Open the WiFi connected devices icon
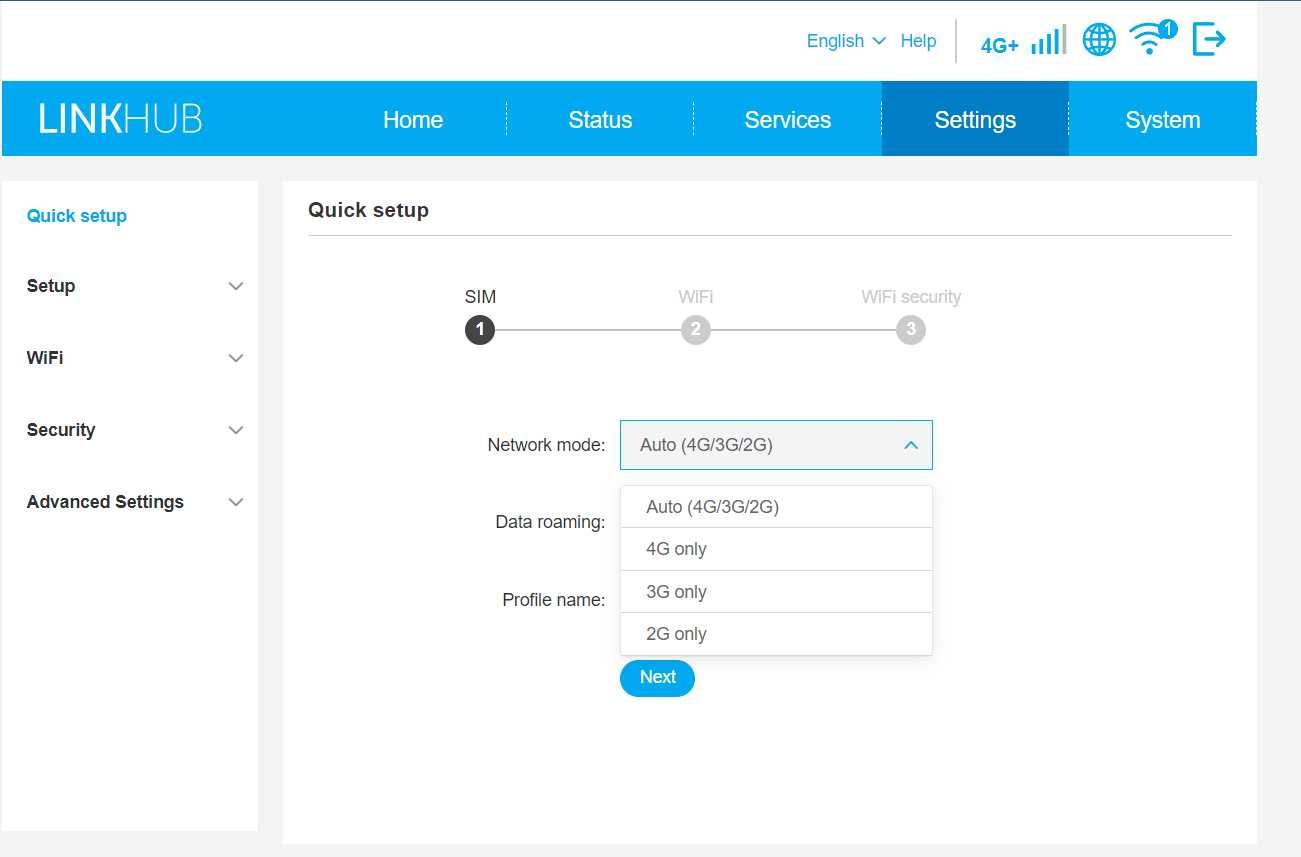This screenshot has height=857, width=1301. click(1152, 39)
